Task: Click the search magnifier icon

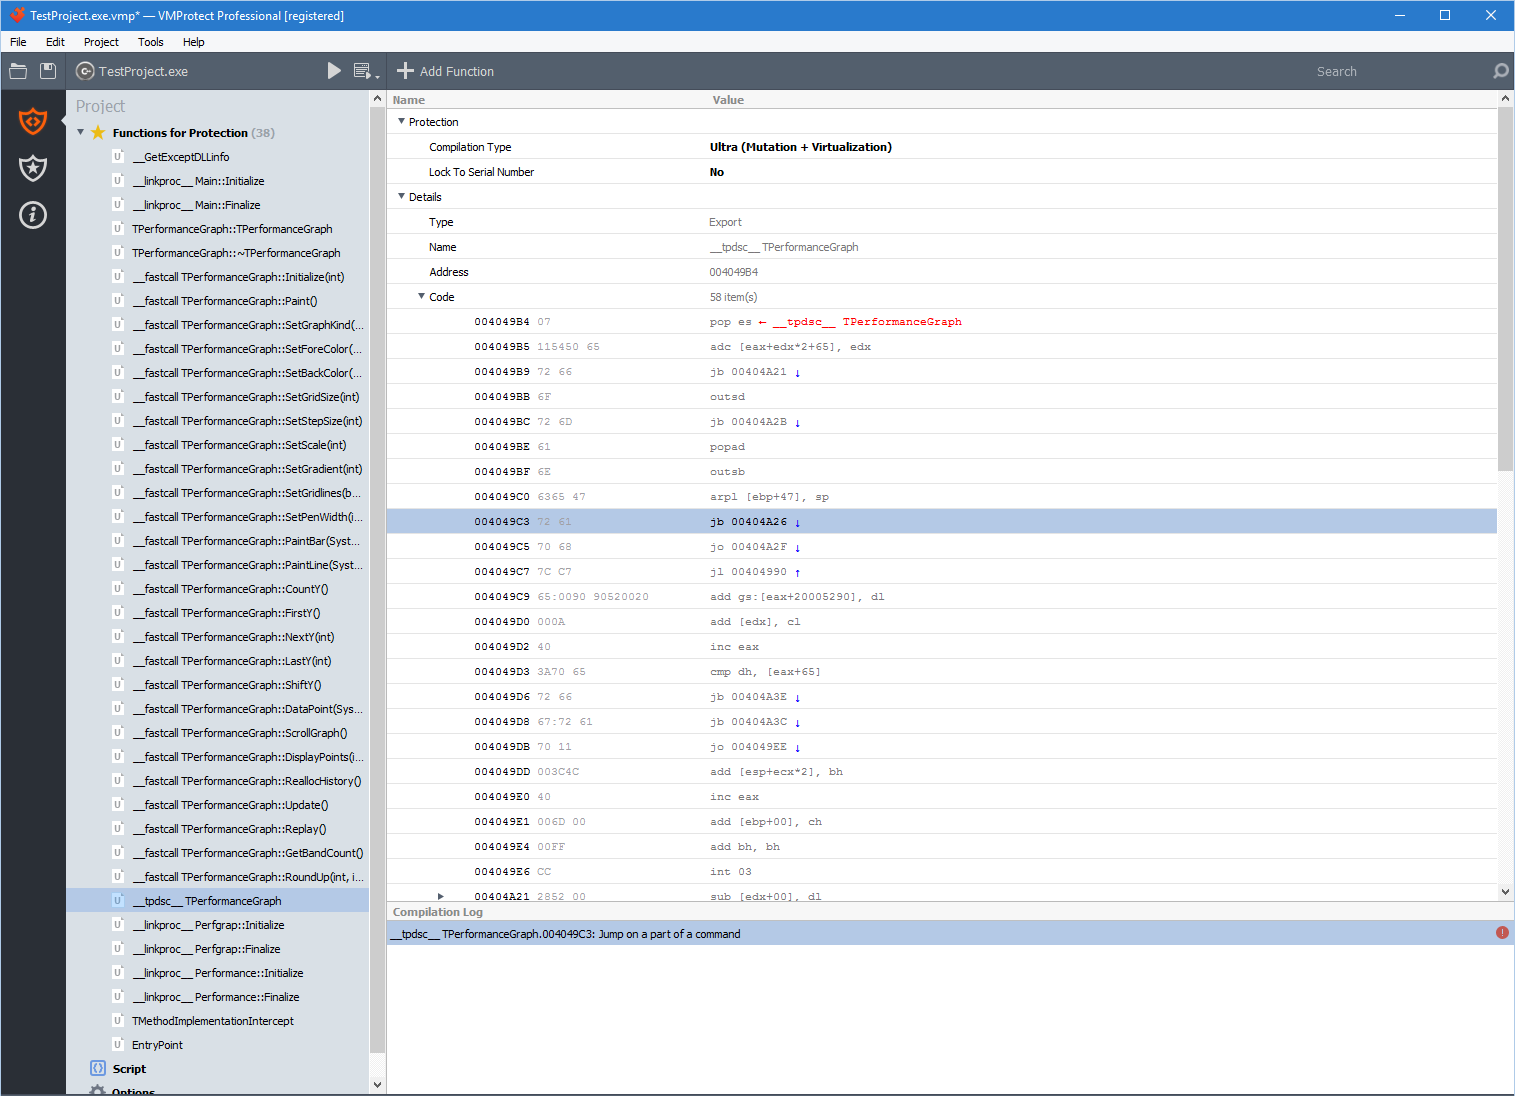Action: point(1500,71)
